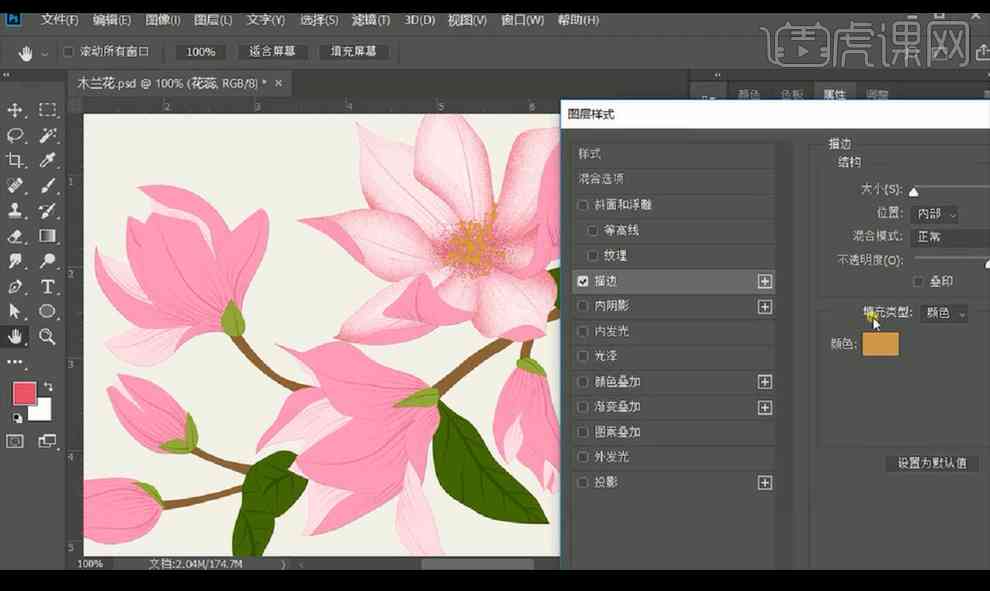Open the Edit menu
The width and height of the screenshot is (990, 591).
(111, 20)
